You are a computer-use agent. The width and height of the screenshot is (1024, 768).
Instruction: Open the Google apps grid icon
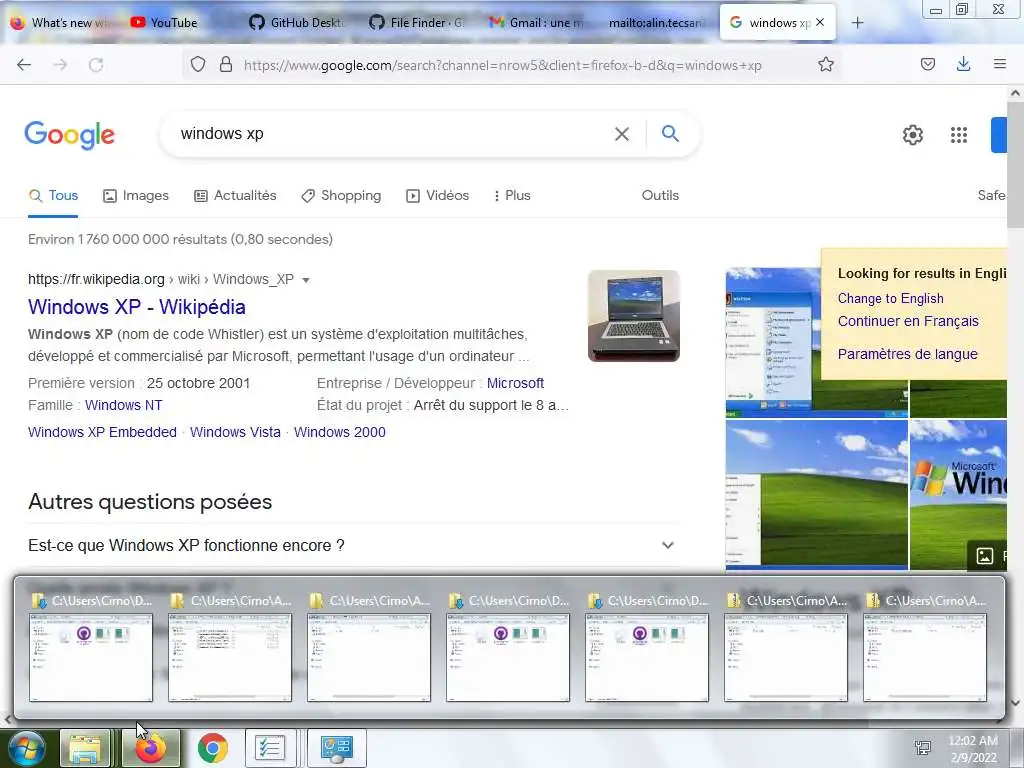959,135
